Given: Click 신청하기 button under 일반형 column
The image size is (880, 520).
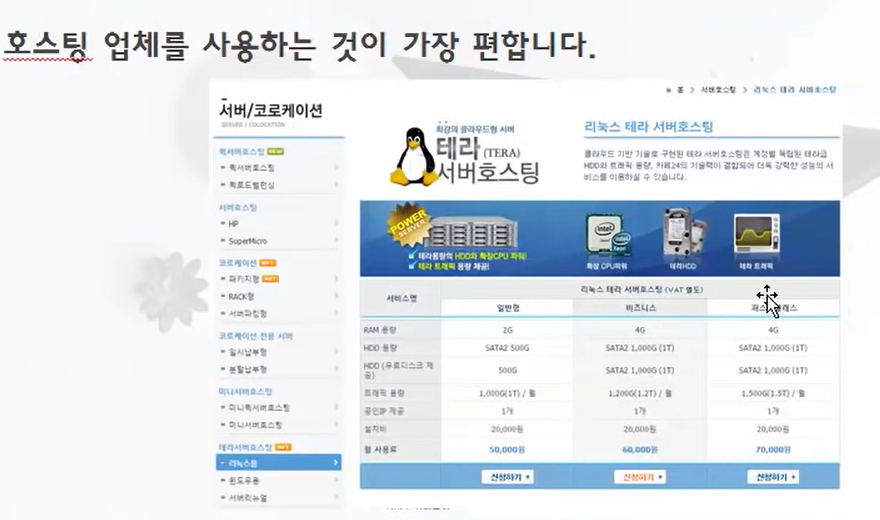Looking at the screenshot, I should (507, 477).
